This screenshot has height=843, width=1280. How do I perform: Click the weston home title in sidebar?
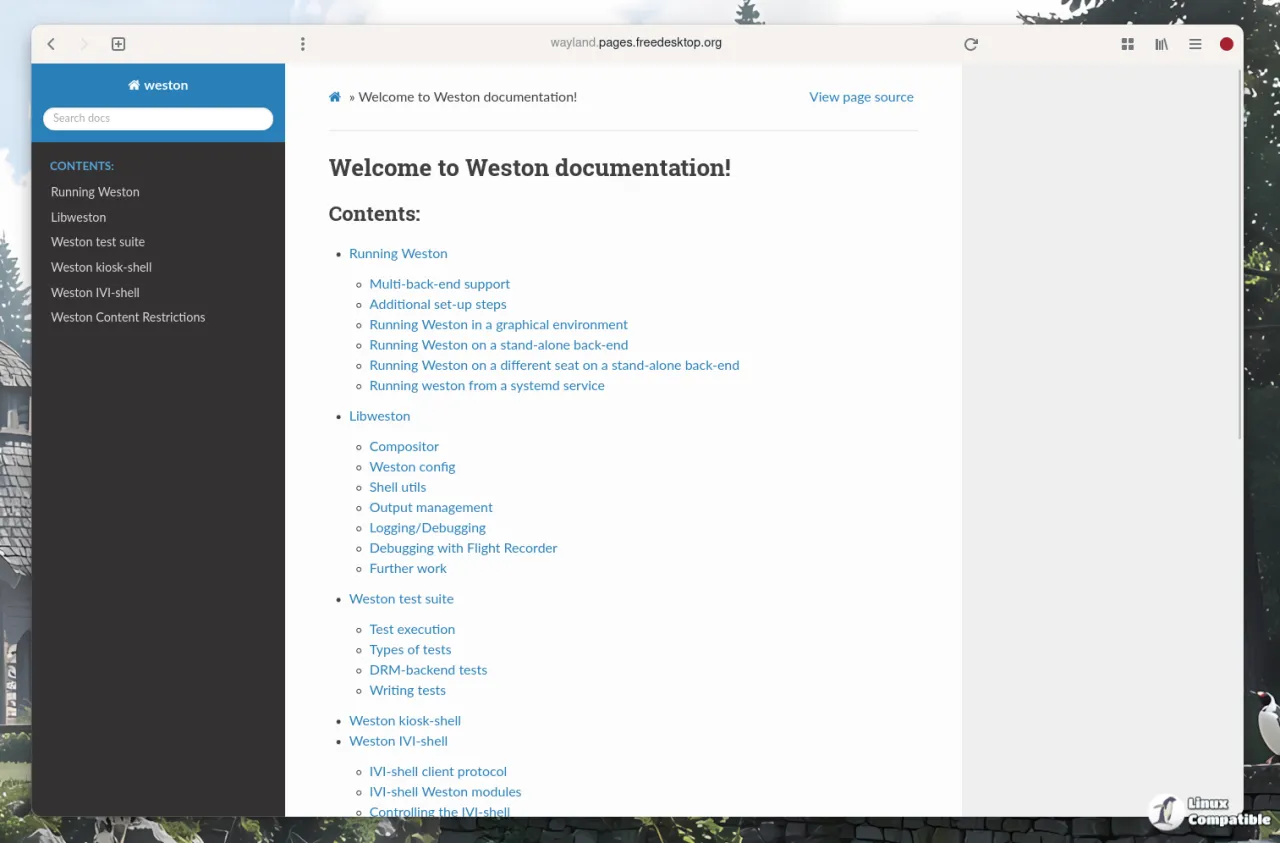click(x=158, y=85)
